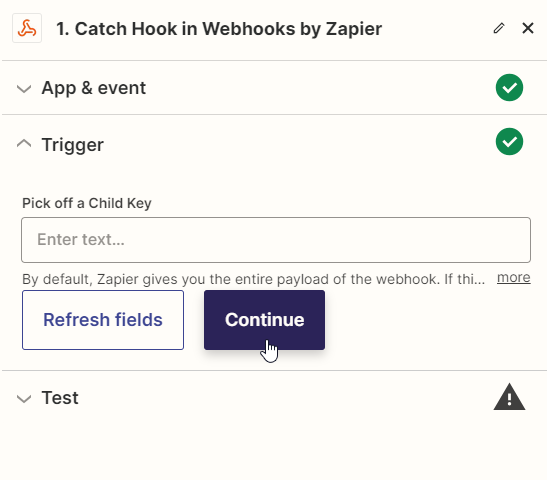Click the step title Catch Hook text

pos(219,29)
